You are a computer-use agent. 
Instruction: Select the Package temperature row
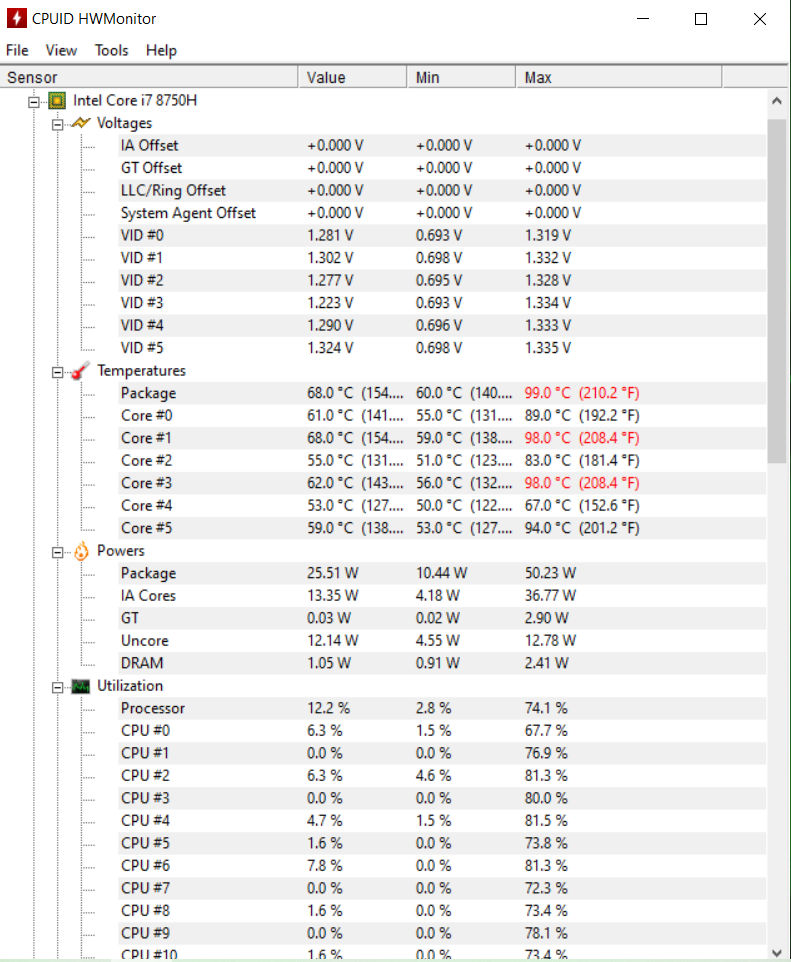[x=148, y=393]
